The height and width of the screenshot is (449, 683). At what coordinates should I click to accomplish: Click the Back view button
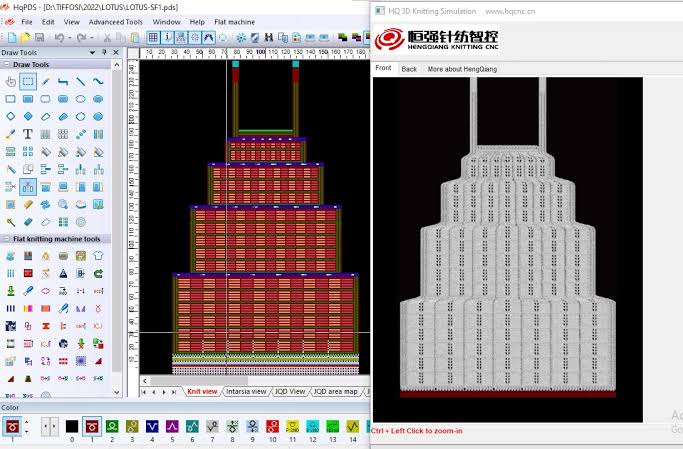point(409,69)
